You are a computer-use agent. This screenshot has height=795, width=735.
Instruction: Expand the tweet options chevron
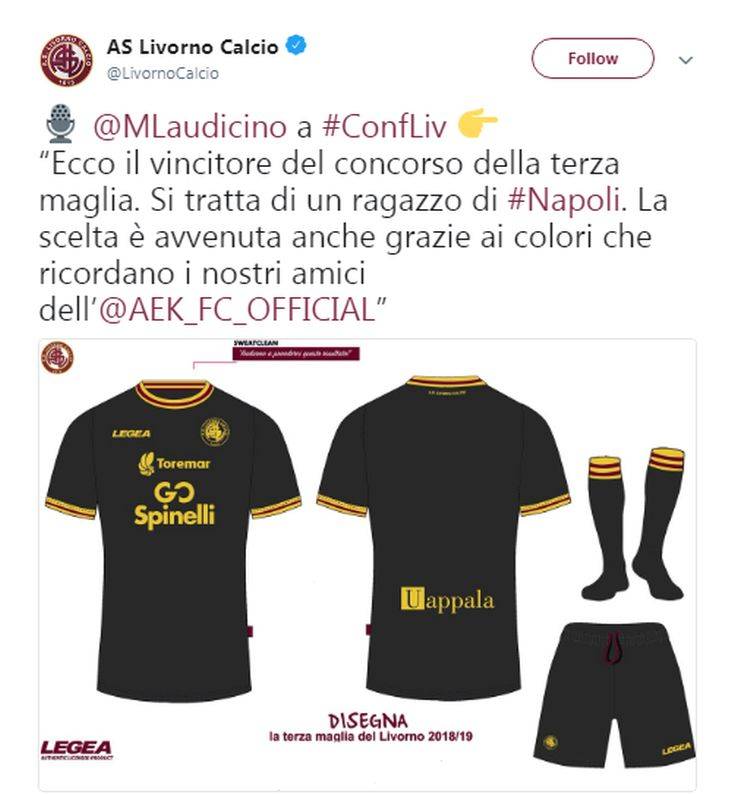click(685, 60)
